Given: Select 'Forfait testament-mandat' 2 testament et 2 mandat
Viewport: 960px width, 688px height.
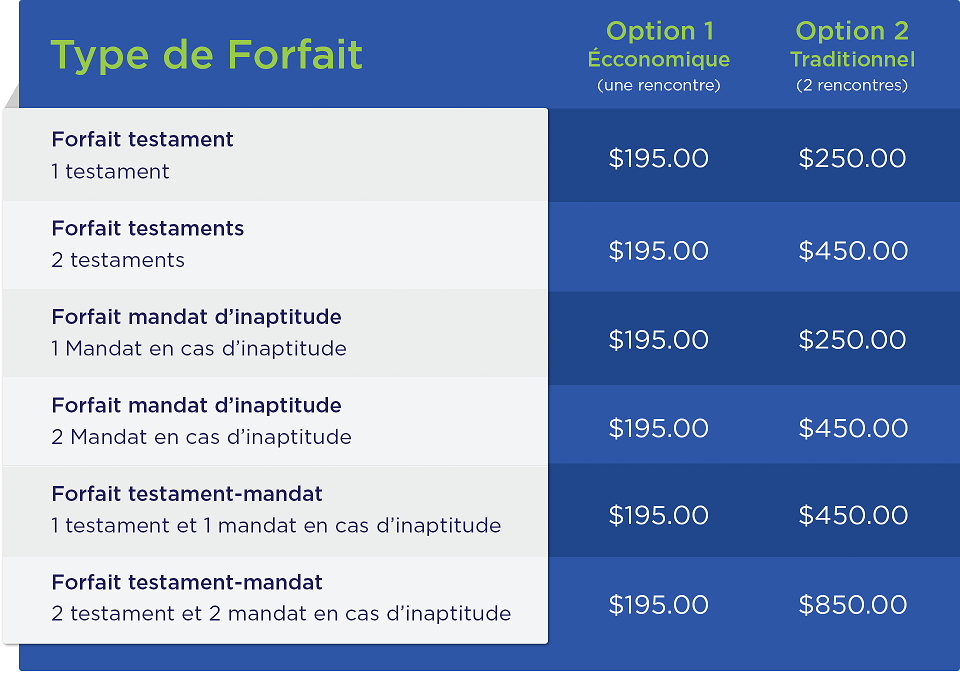Looking at the screenshot, I should (x=276, y=600).
